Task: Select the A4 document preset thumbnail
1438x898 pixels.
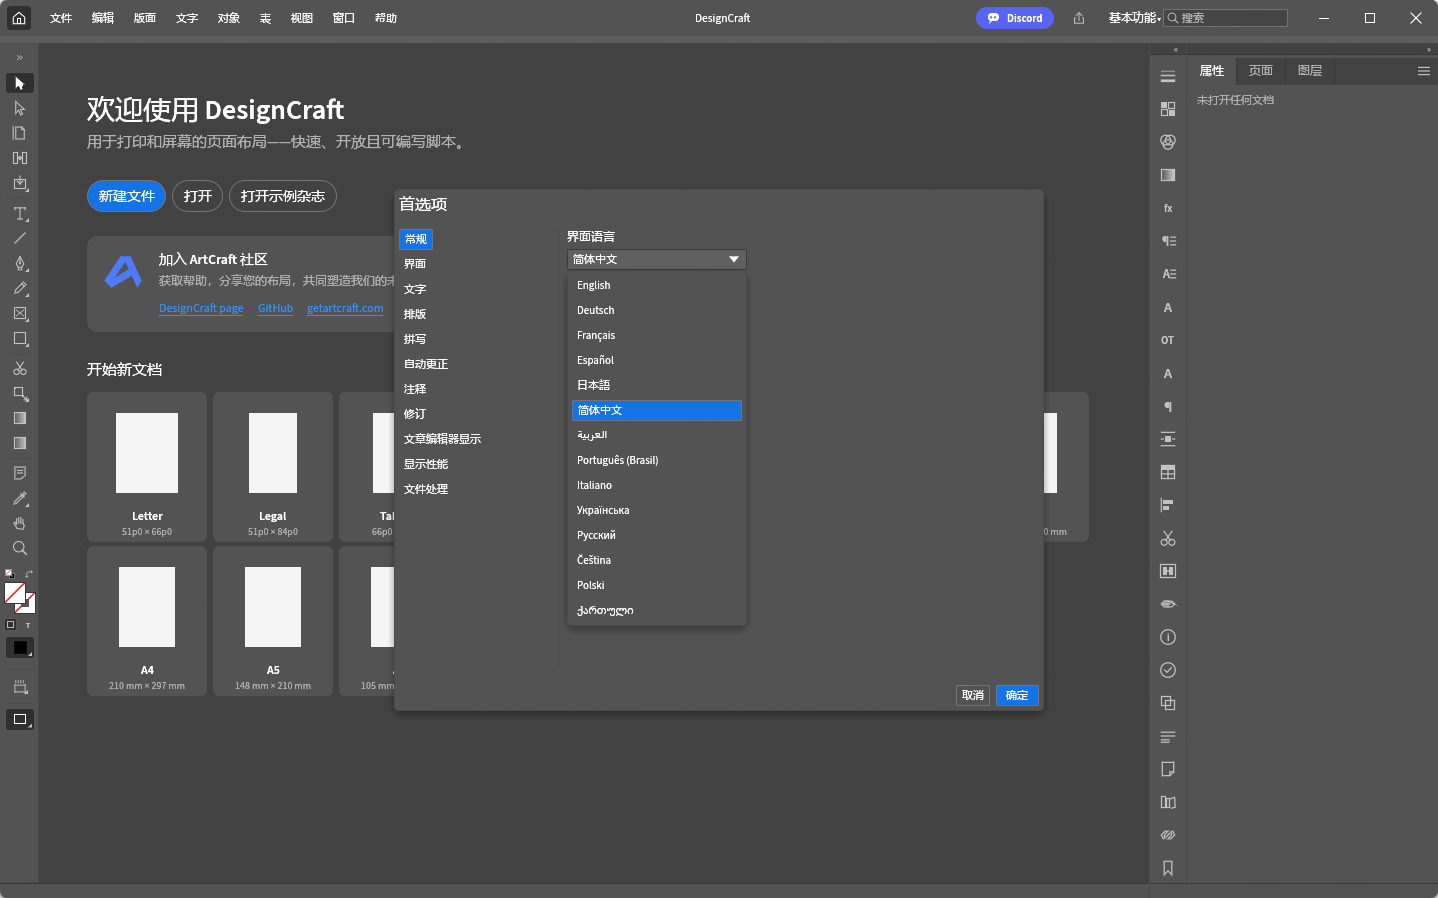Action: point(147,621)
